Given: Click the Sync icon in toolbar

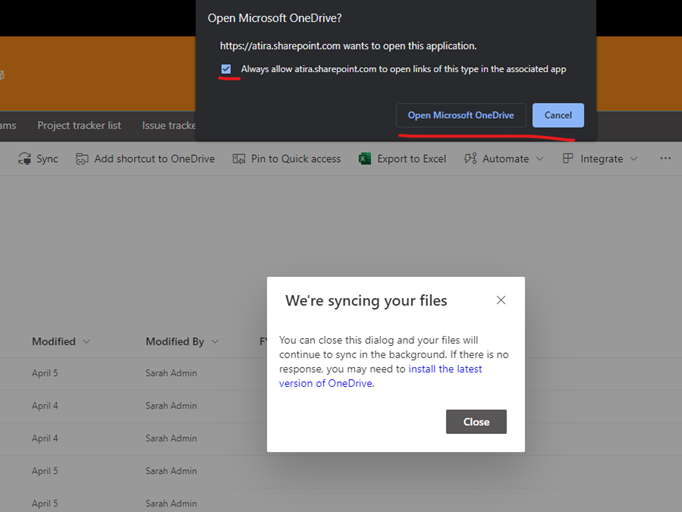Looking at the screenshot, I should (x=24, y=159).
